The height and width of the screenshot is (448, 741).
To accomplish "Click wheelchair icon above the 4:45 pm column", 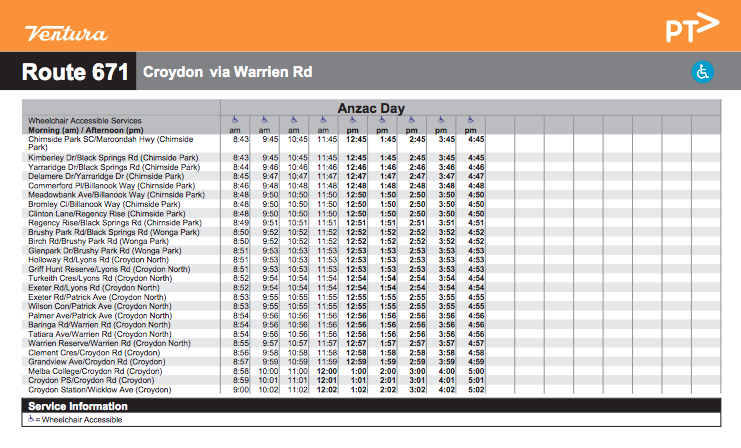I will click(470, 120).
